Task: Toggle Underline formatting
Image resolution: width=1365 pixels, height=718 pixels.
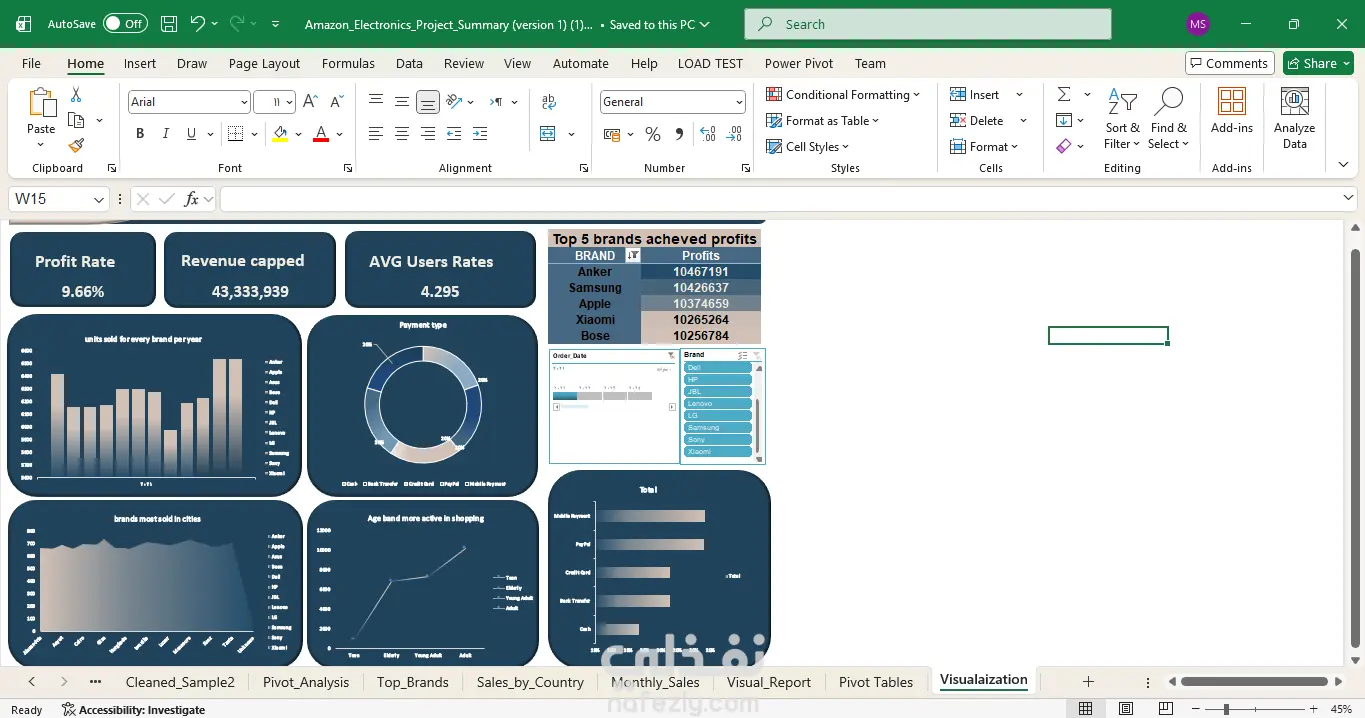Action: click(192, 134)
